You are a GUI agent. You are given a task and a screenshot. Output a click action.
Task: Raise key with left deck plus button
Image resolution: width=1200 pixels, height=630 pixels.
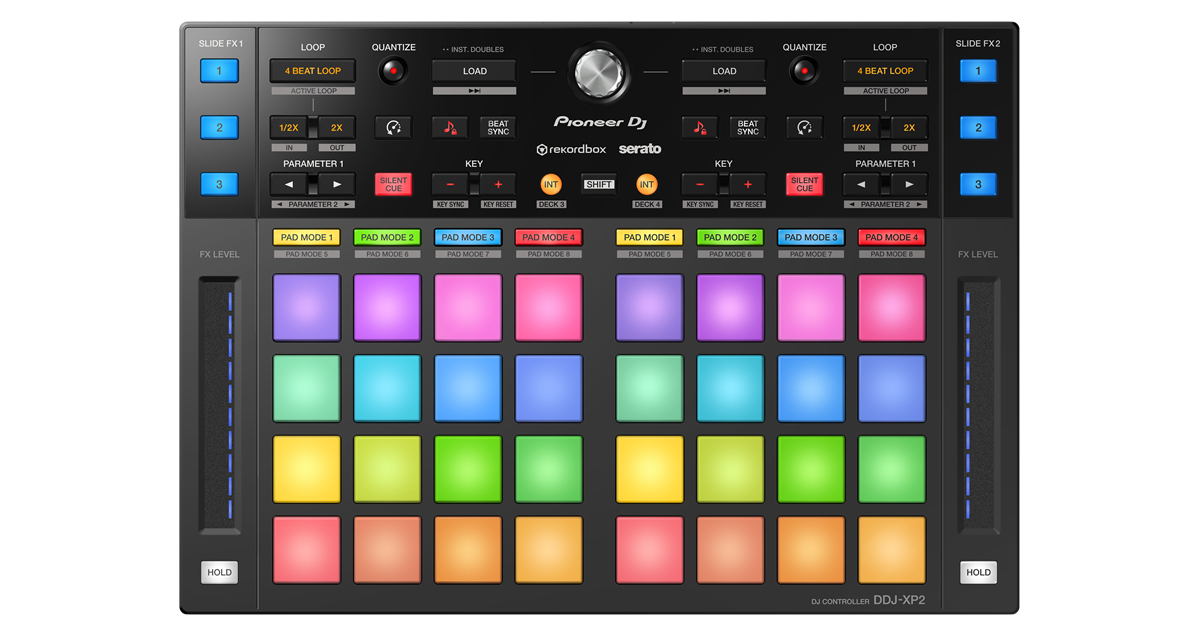(498, 184)
